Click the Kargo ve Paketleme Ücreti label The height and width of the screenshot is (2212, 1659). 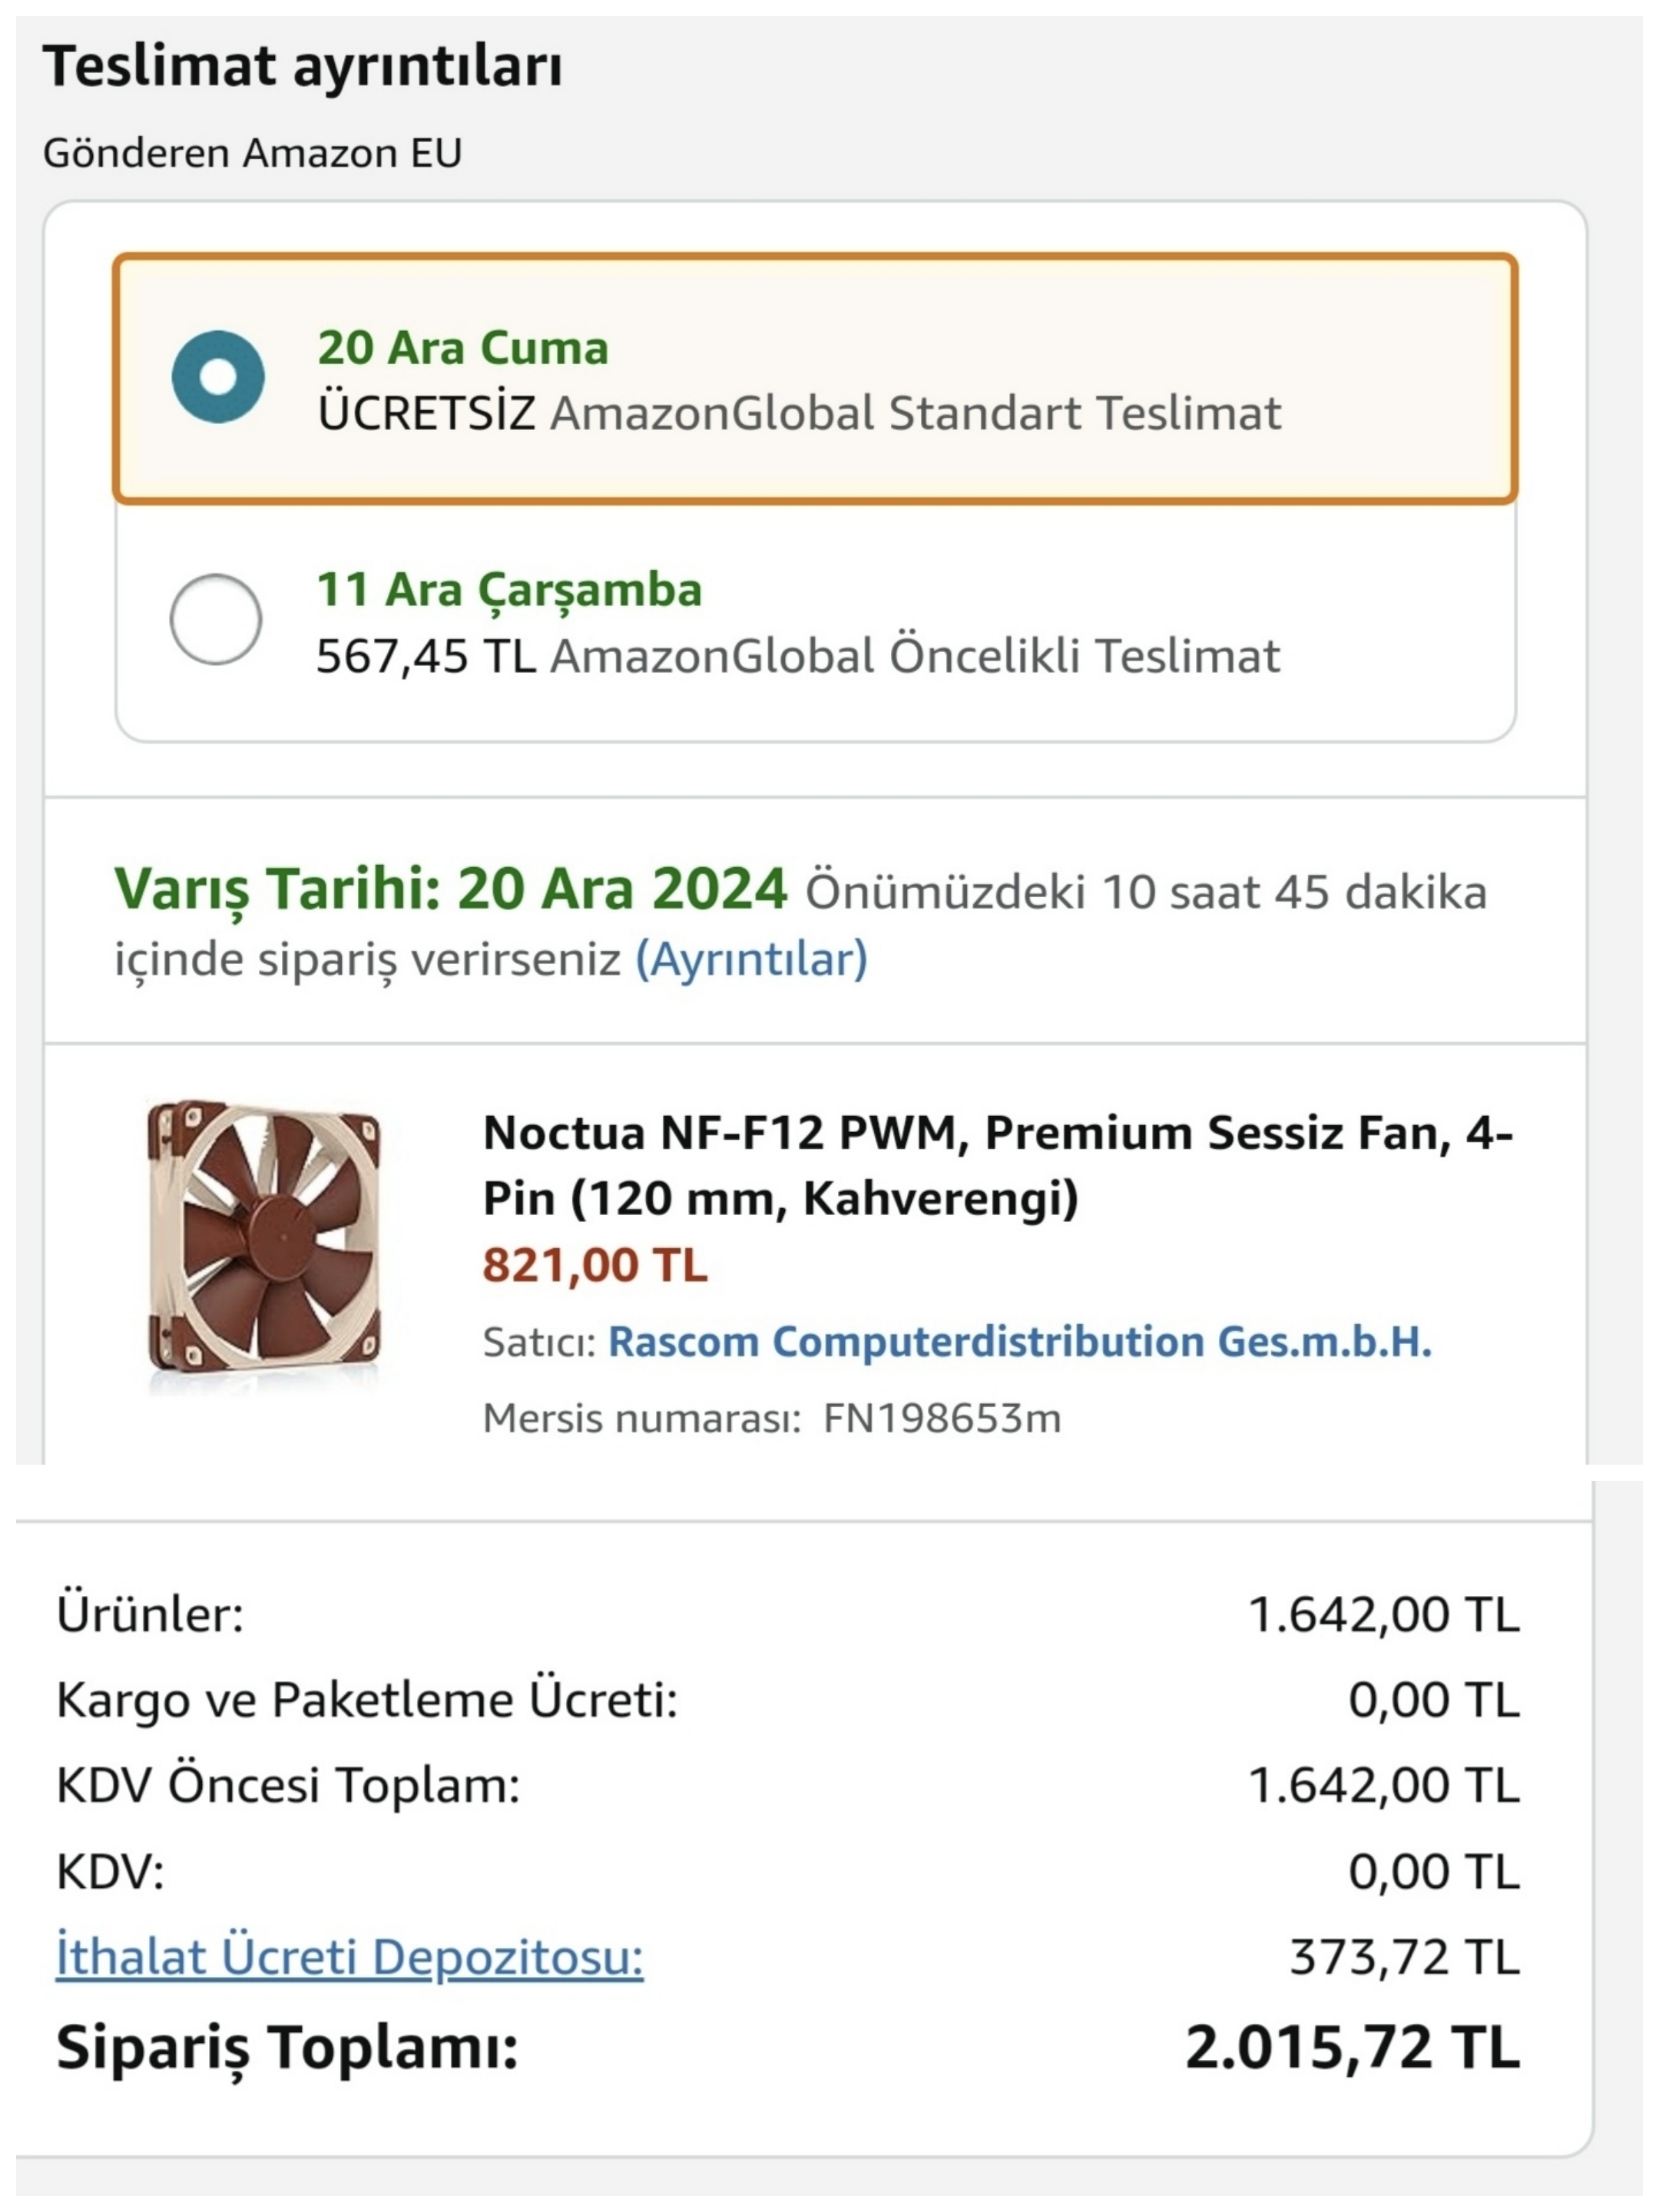[x=367, y=1699]
